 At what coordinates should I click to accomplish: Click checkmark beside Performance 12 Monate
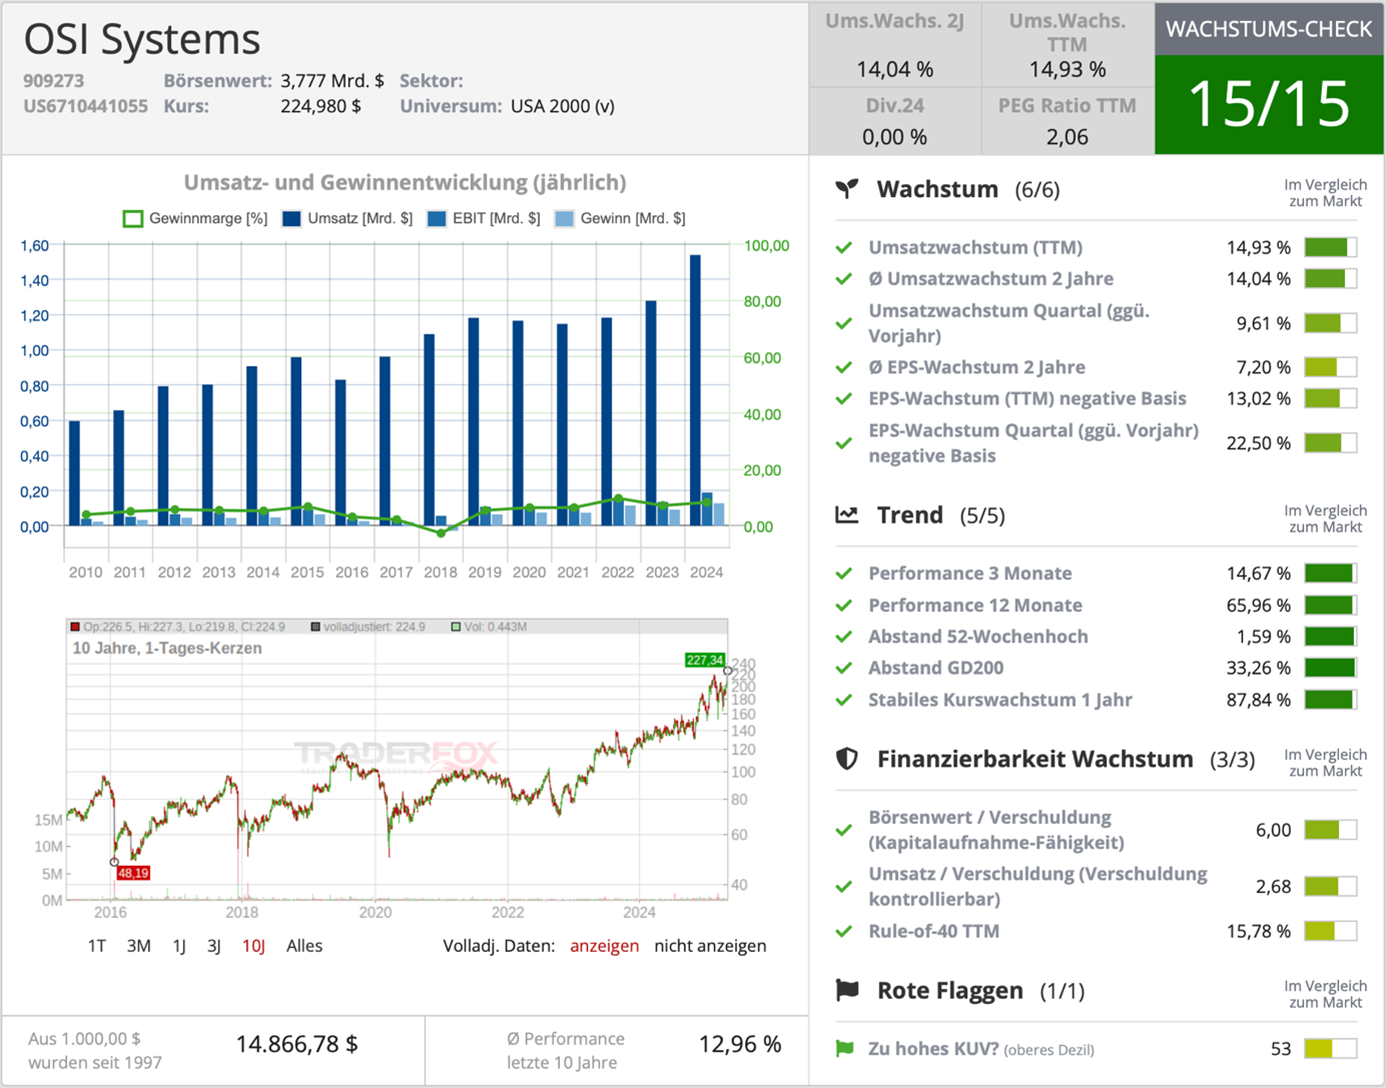pos(844,605)
